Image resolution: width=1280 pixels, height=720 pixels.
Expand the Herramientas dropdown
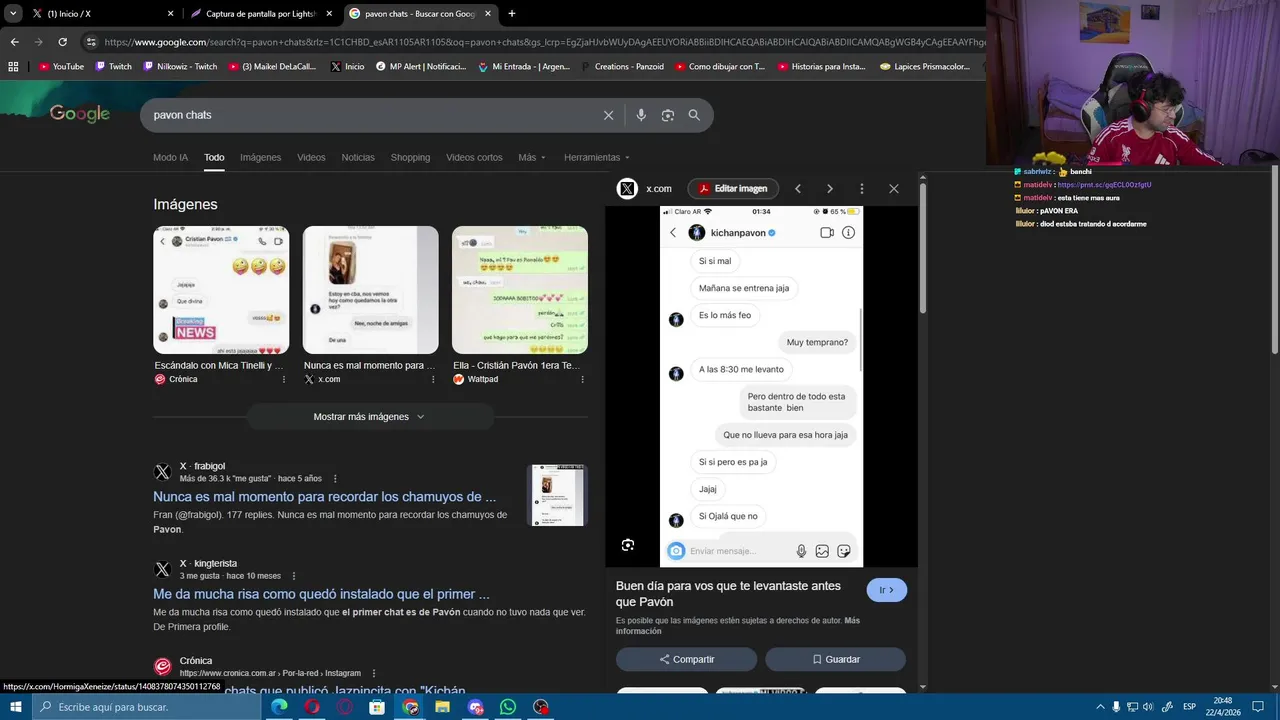(597, 157)
